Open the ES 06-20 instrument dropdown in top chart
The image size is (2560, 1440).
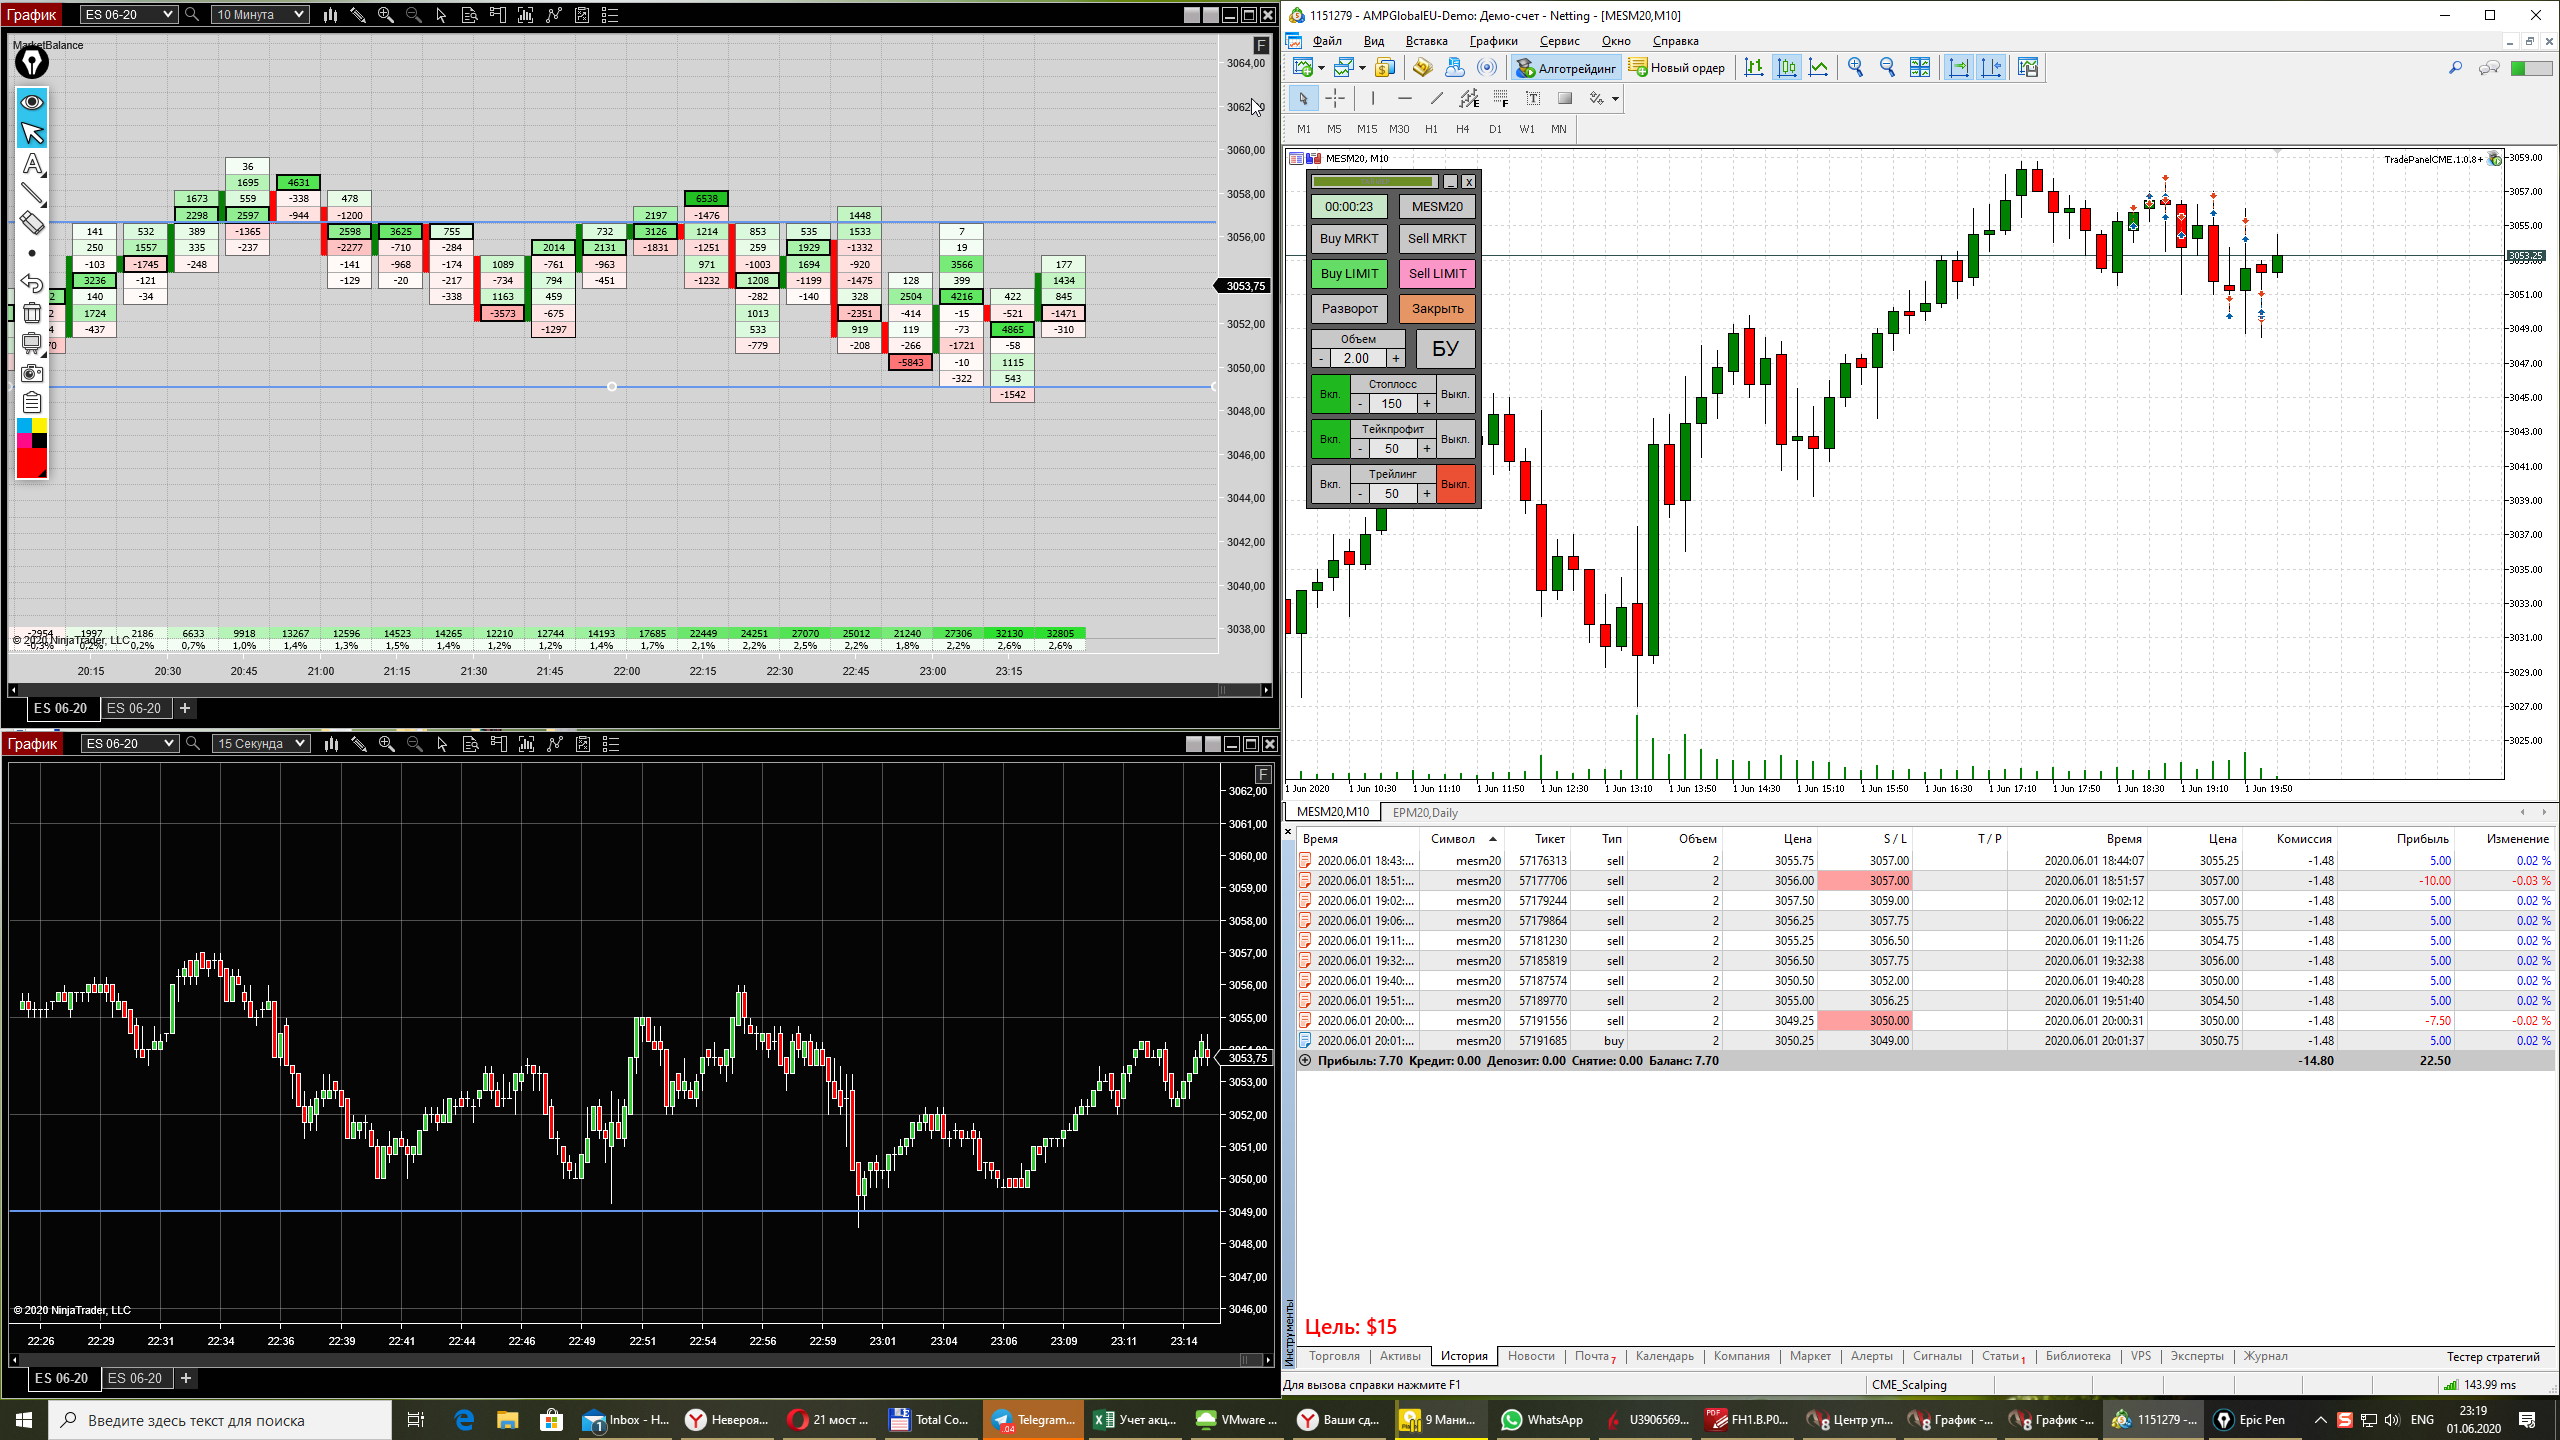pos(129,15)
